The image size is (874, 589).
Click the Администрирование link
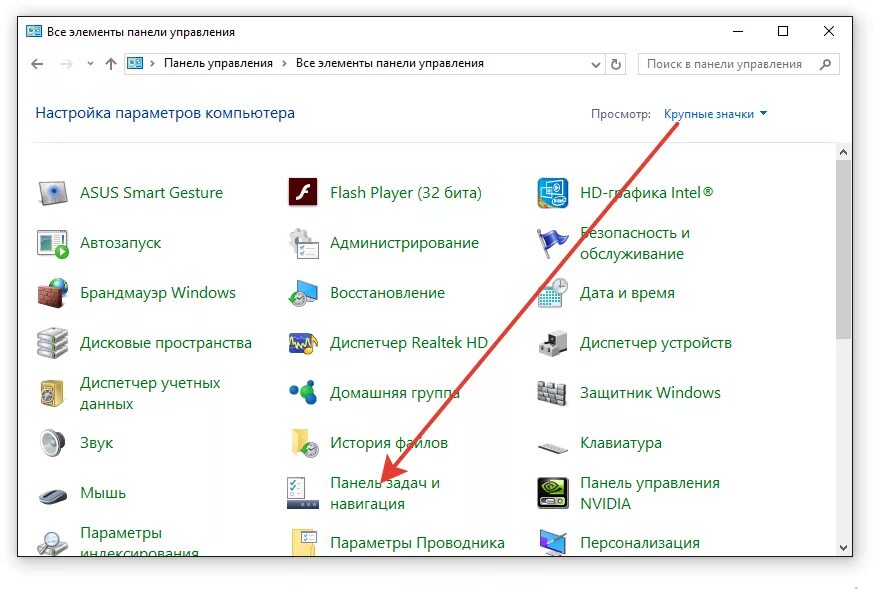pyautogui.click(x=404, y=243)
